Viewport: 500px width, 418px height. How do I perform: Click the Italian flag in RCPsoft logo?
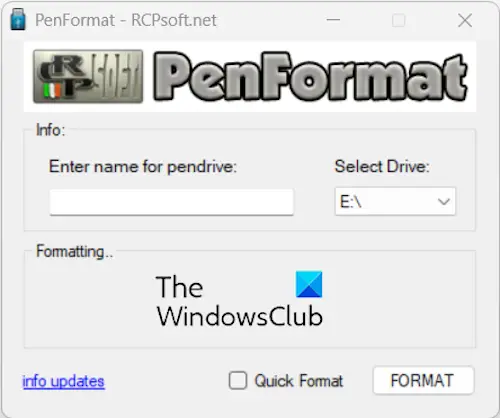(52, 90)
